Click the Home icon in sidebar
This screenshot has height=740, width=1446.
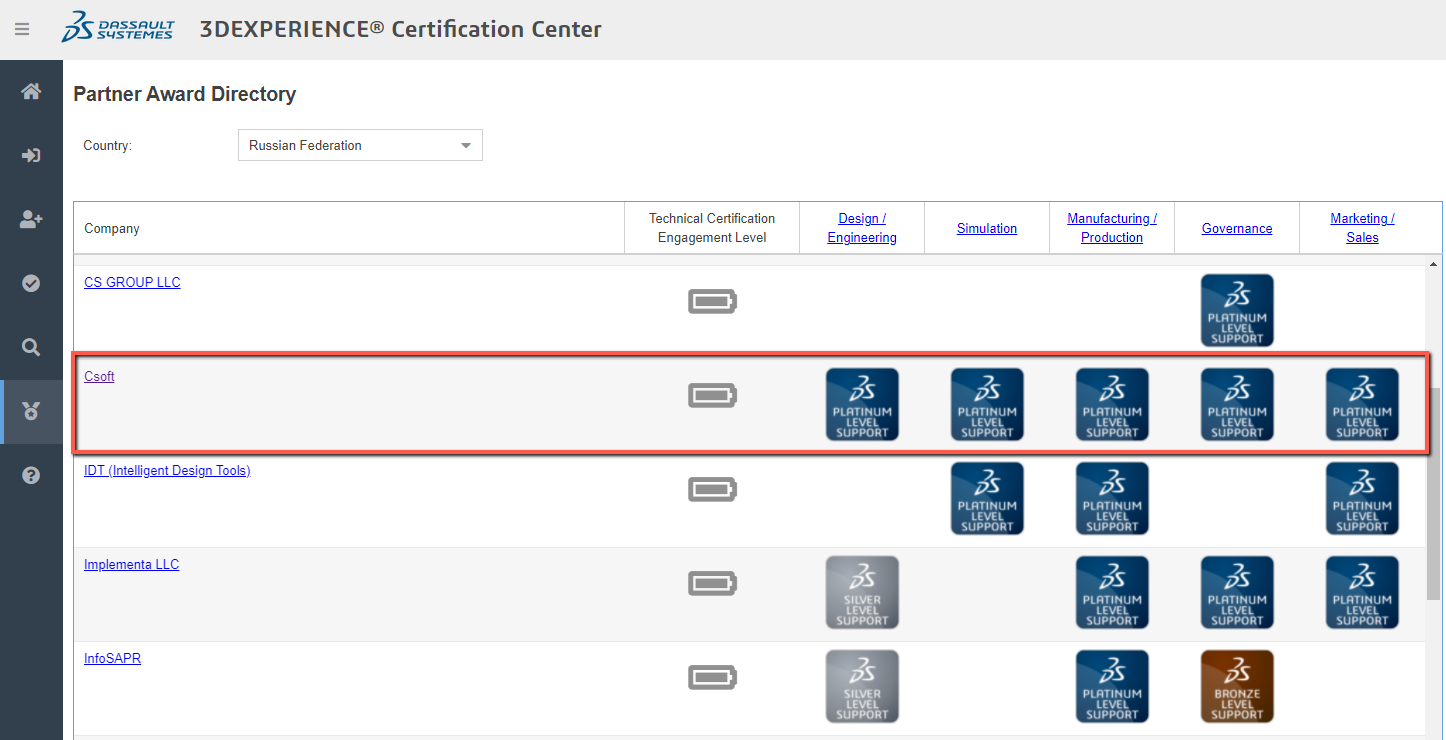pos(31,92)
